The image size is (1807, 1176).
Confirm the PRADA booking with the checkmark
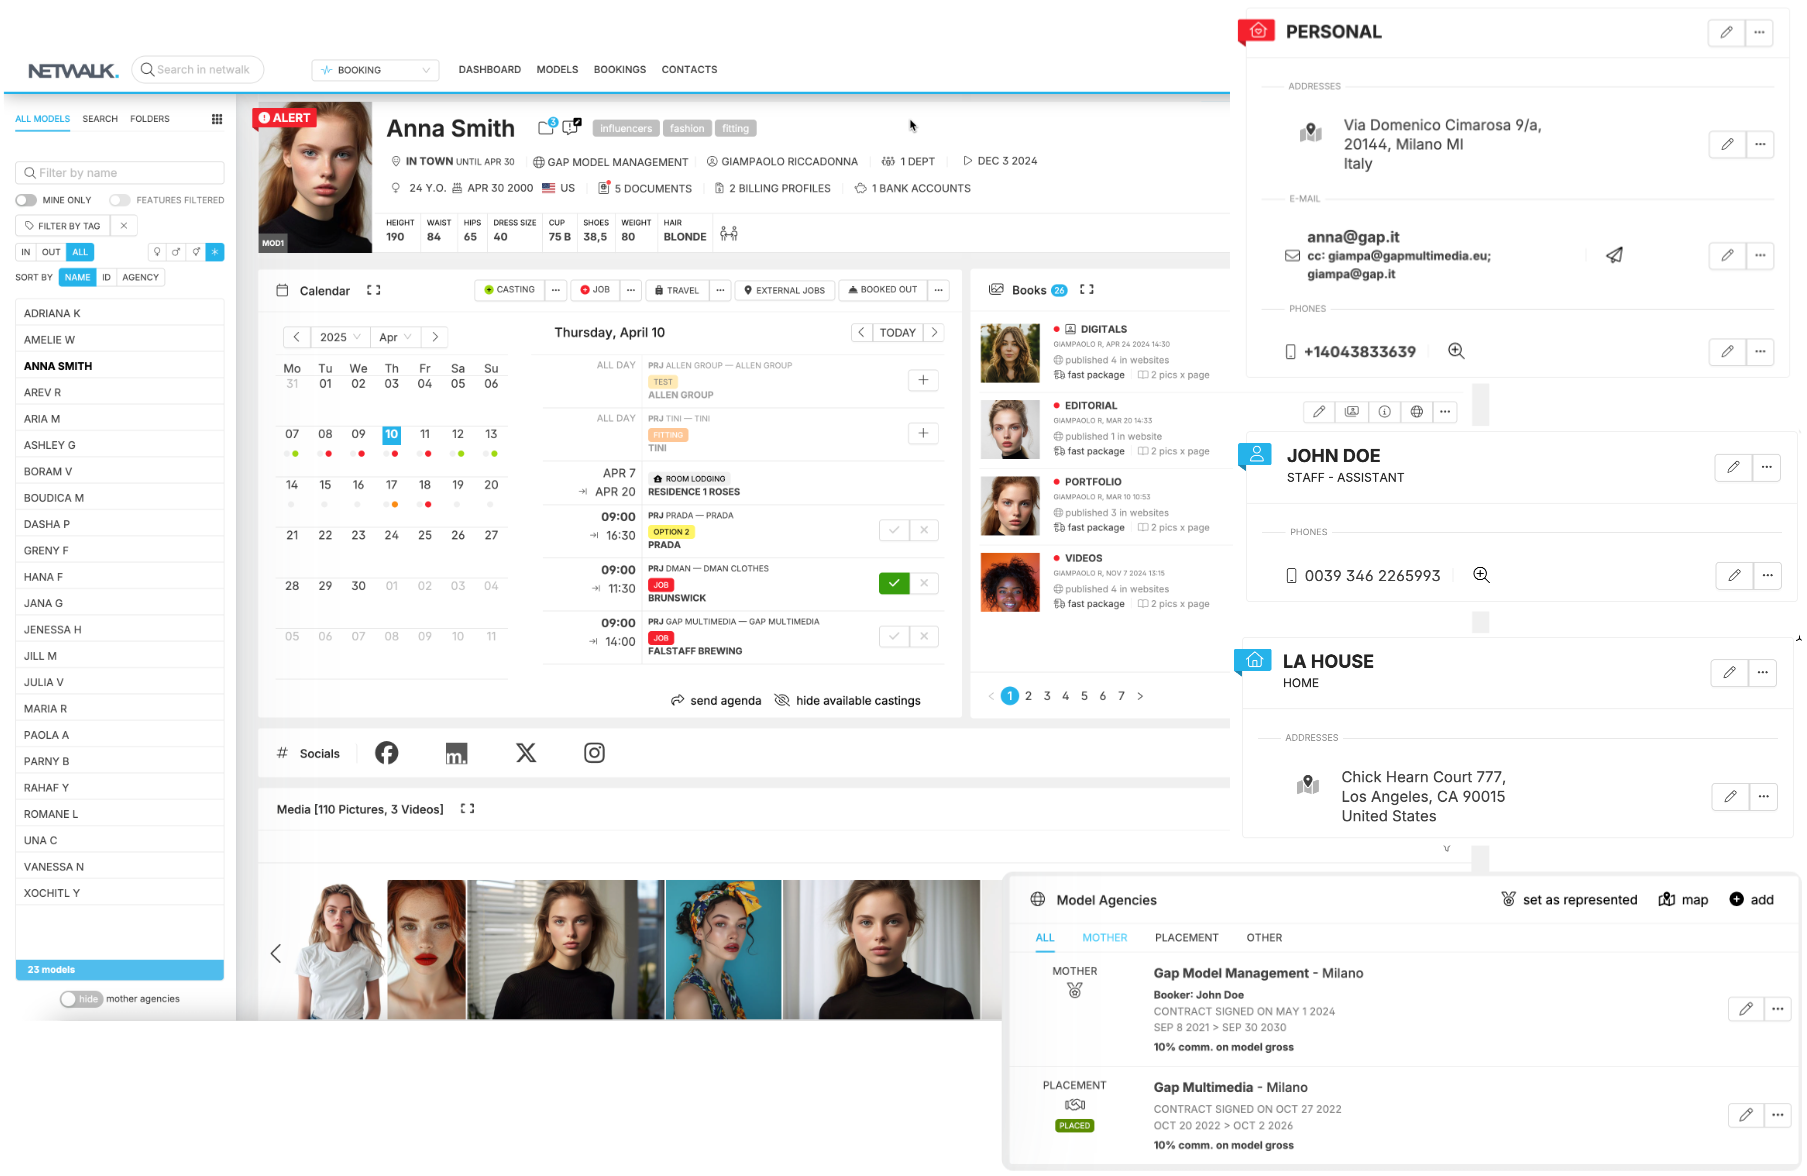894,530
